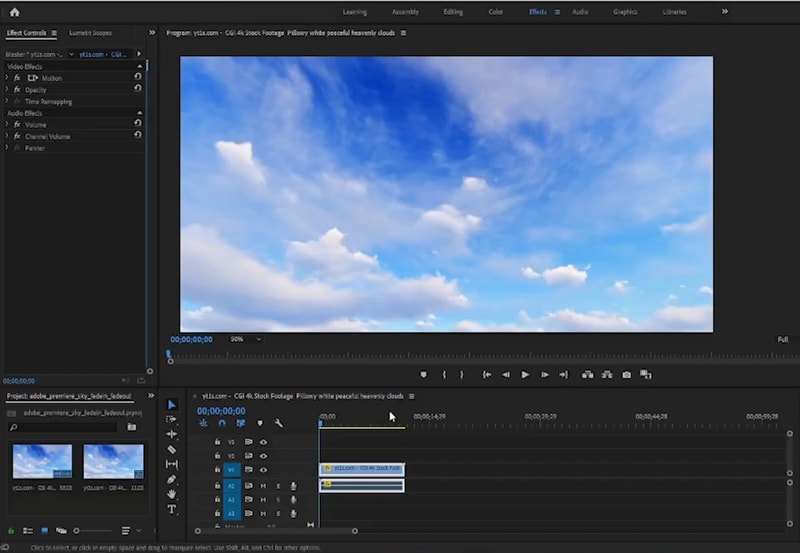Reset the Channel Volume effect
The width and height of the screenshot is (800, 553).
[x=138, y=135]
